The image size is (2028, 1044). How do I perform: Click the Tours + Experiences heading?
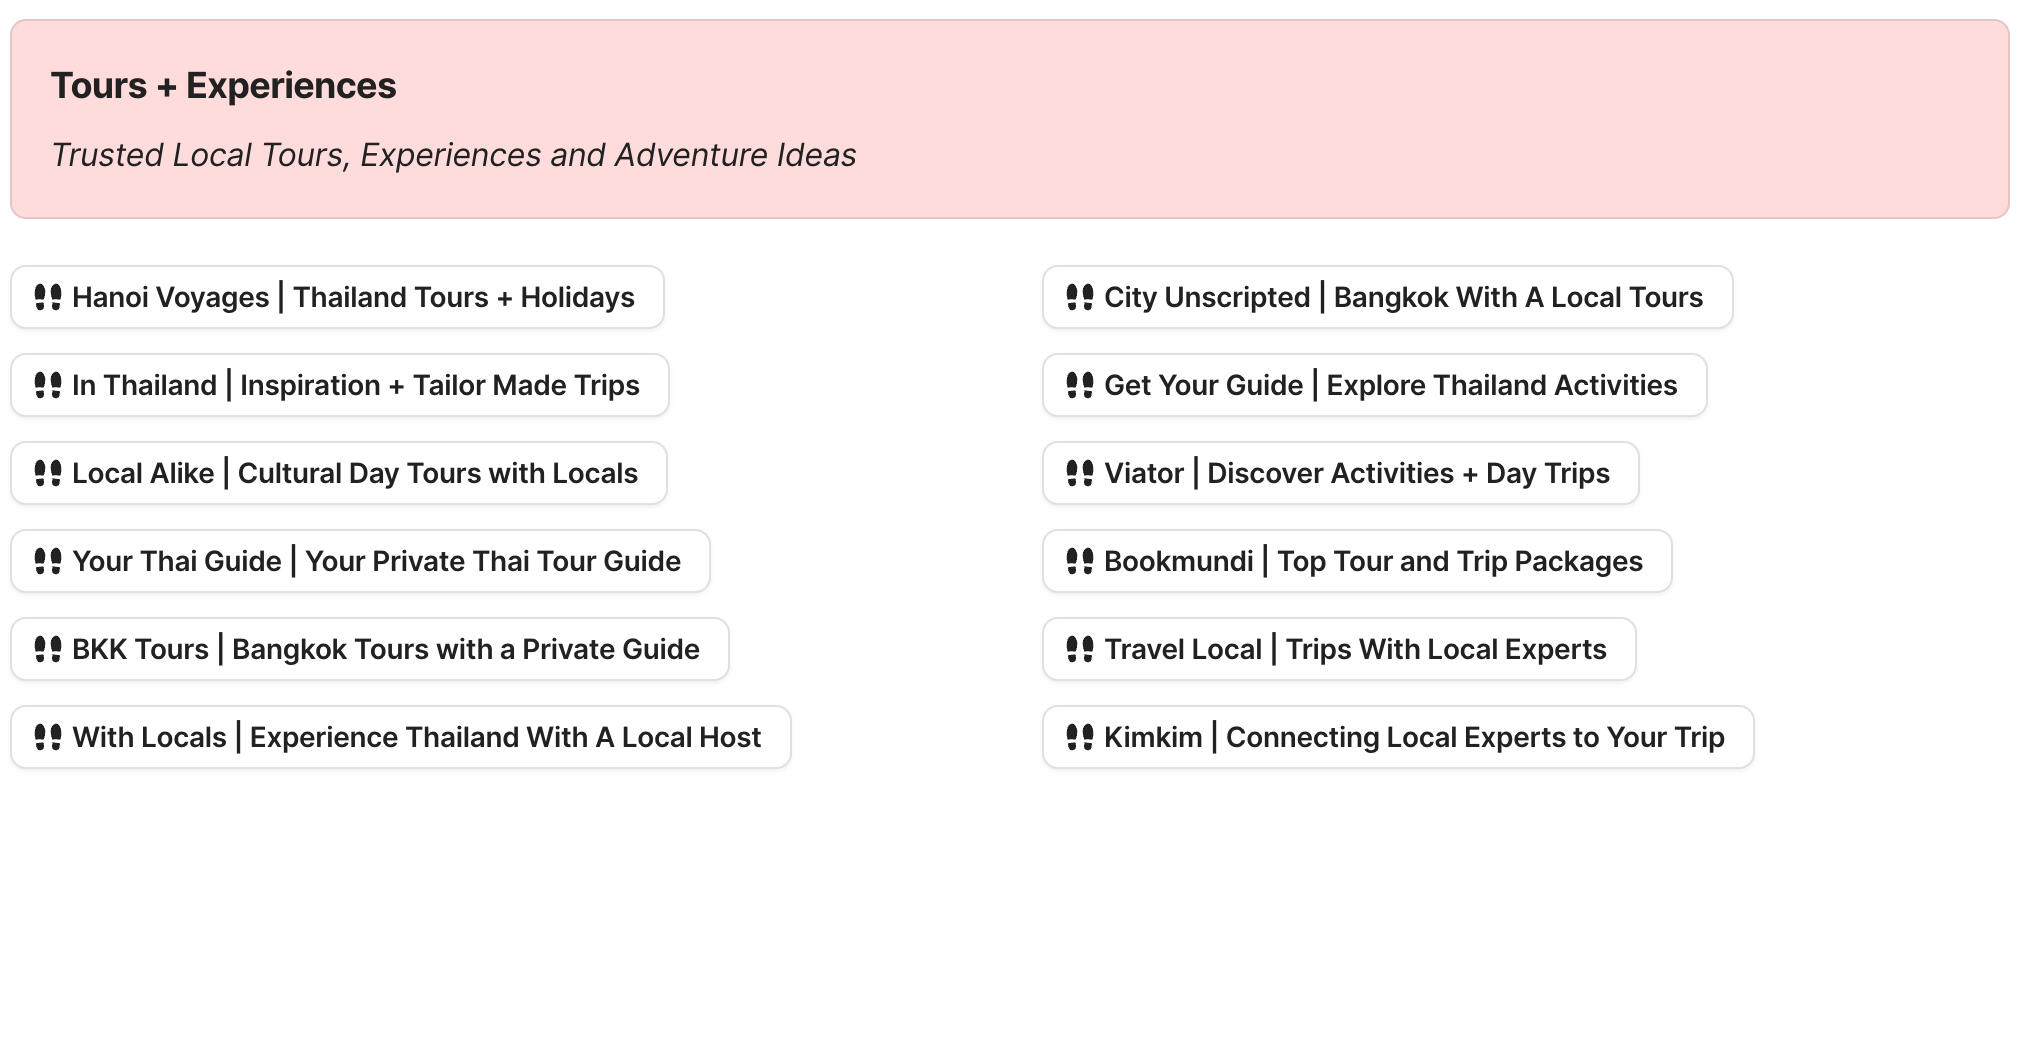(224, 86)
